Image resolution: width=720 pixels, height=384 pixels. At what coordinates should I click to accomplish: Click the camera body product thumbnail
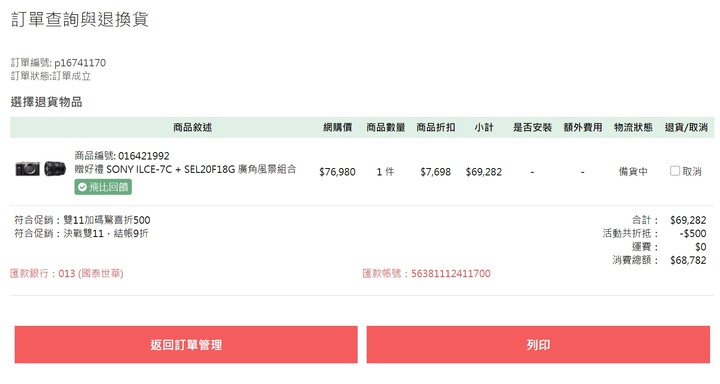click(28, 169)
